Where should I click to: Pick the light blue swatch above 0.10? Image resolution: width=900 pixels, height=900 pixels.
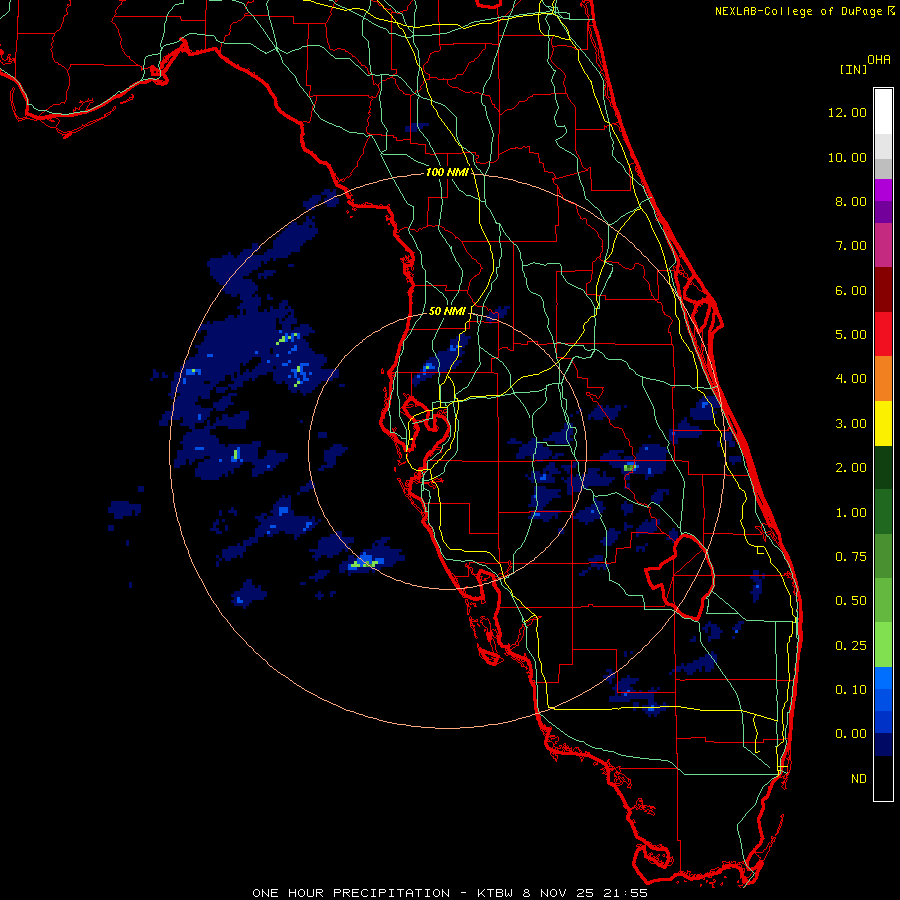tap(883, 678)
